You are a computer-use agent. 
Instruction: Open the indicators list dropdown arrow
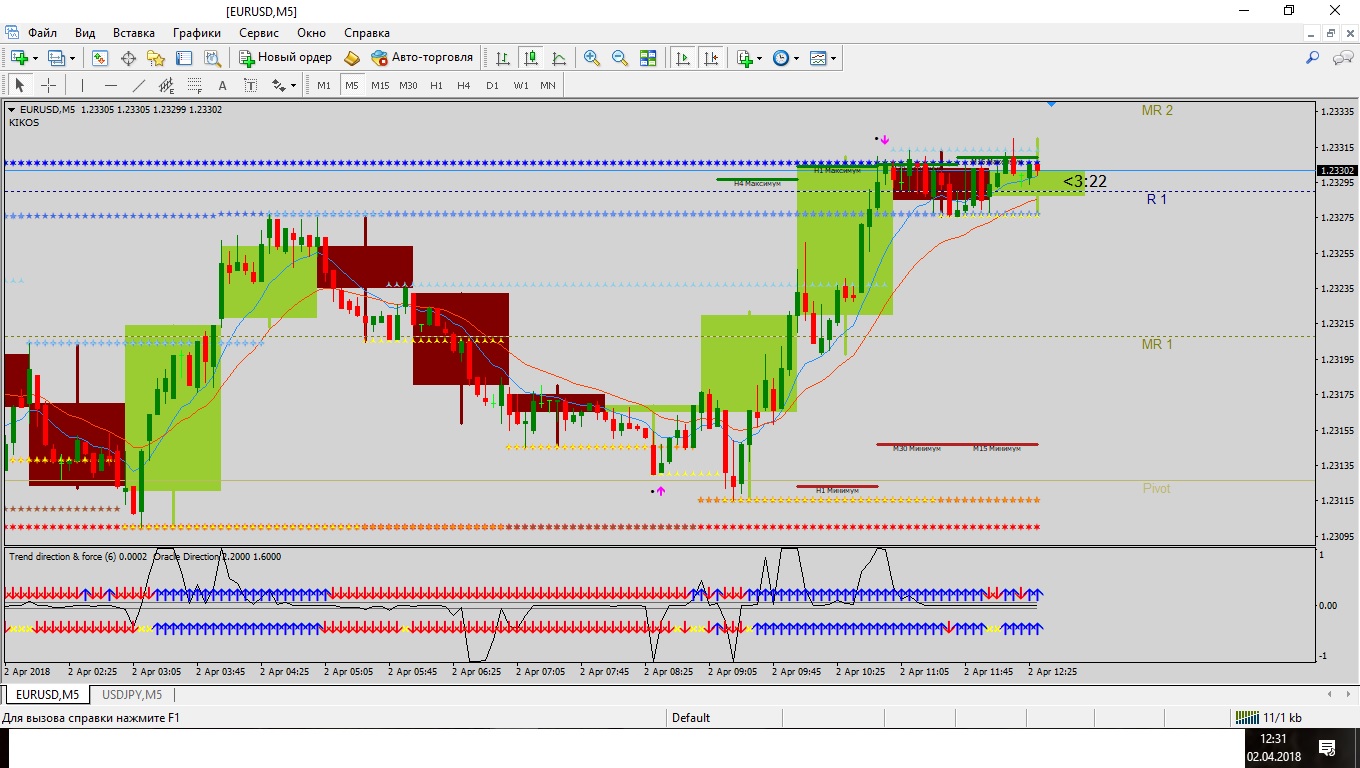point(760,58)
